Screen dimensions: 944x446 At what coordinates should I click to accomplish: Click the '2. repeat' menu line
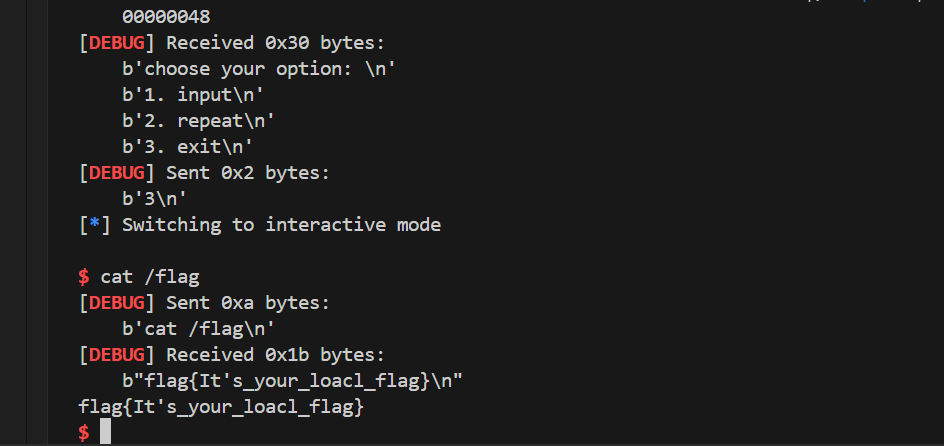point(198,121)
